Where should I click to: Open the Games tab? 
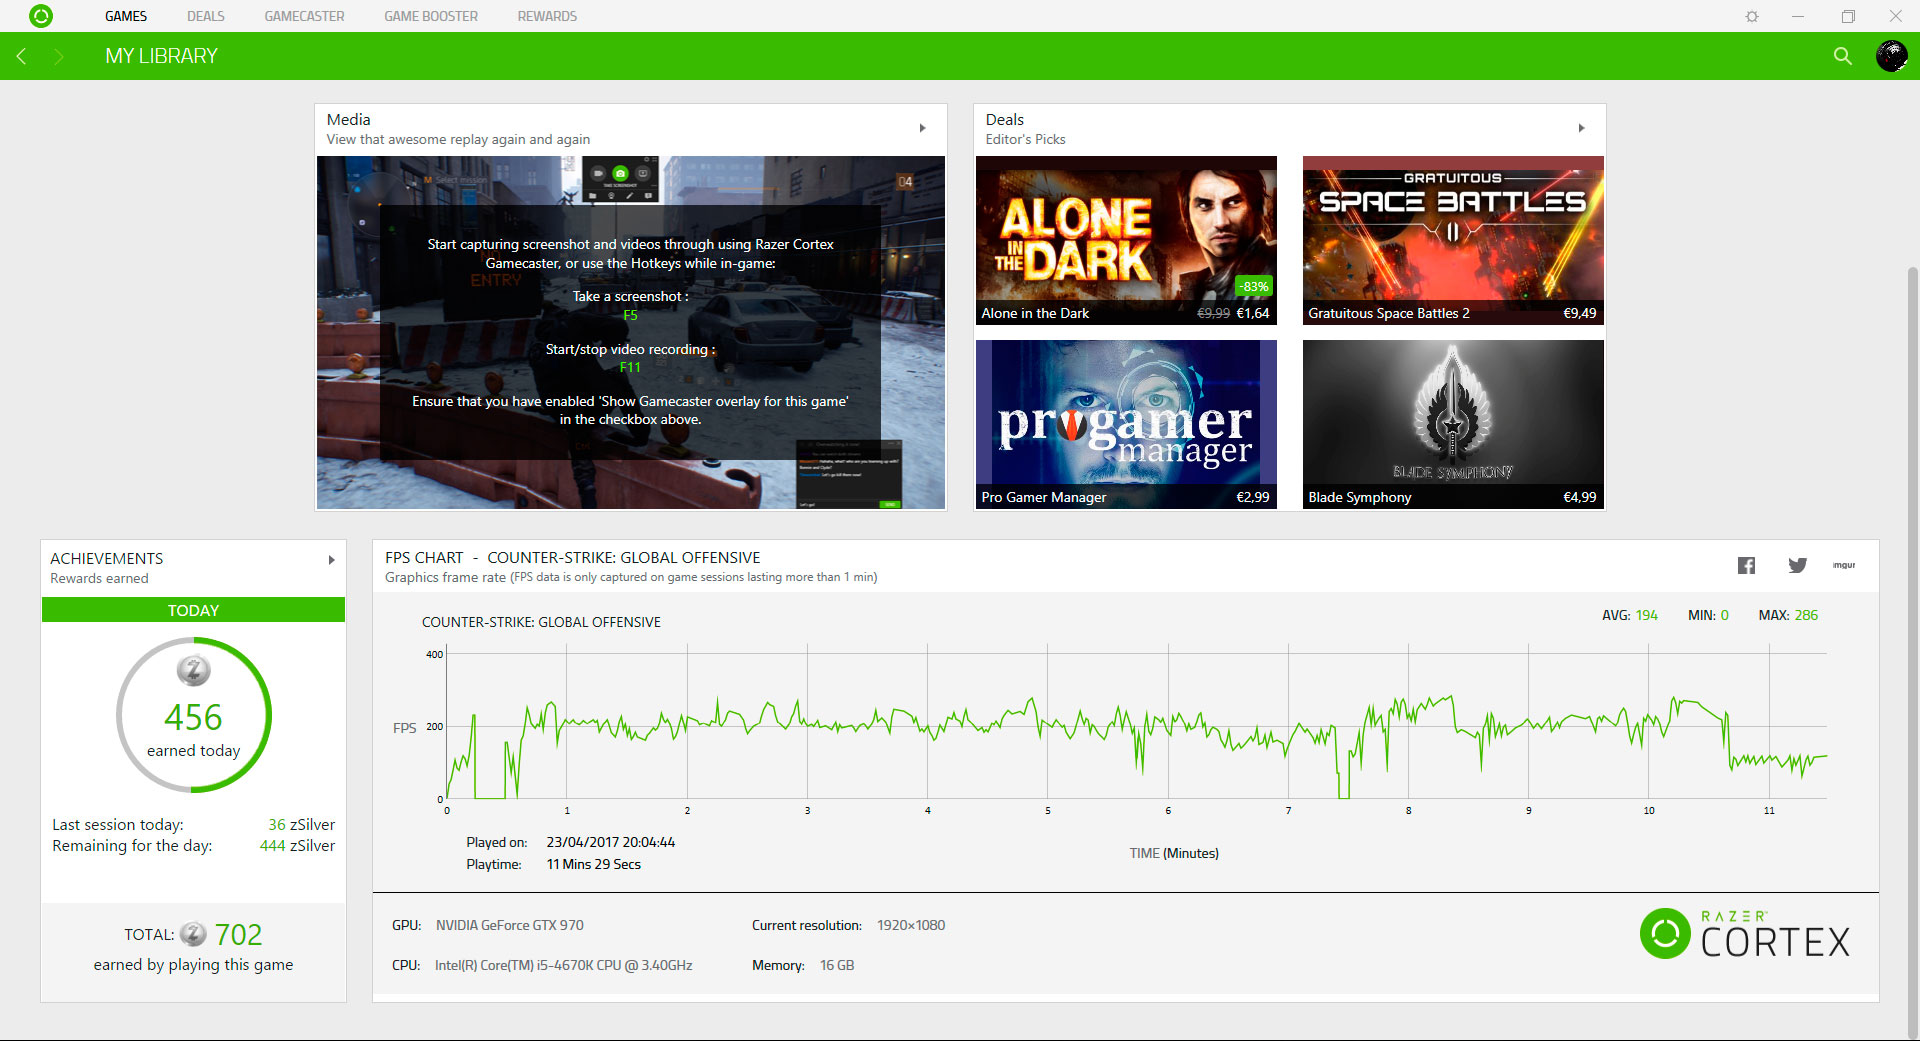[x=126, y=16]
